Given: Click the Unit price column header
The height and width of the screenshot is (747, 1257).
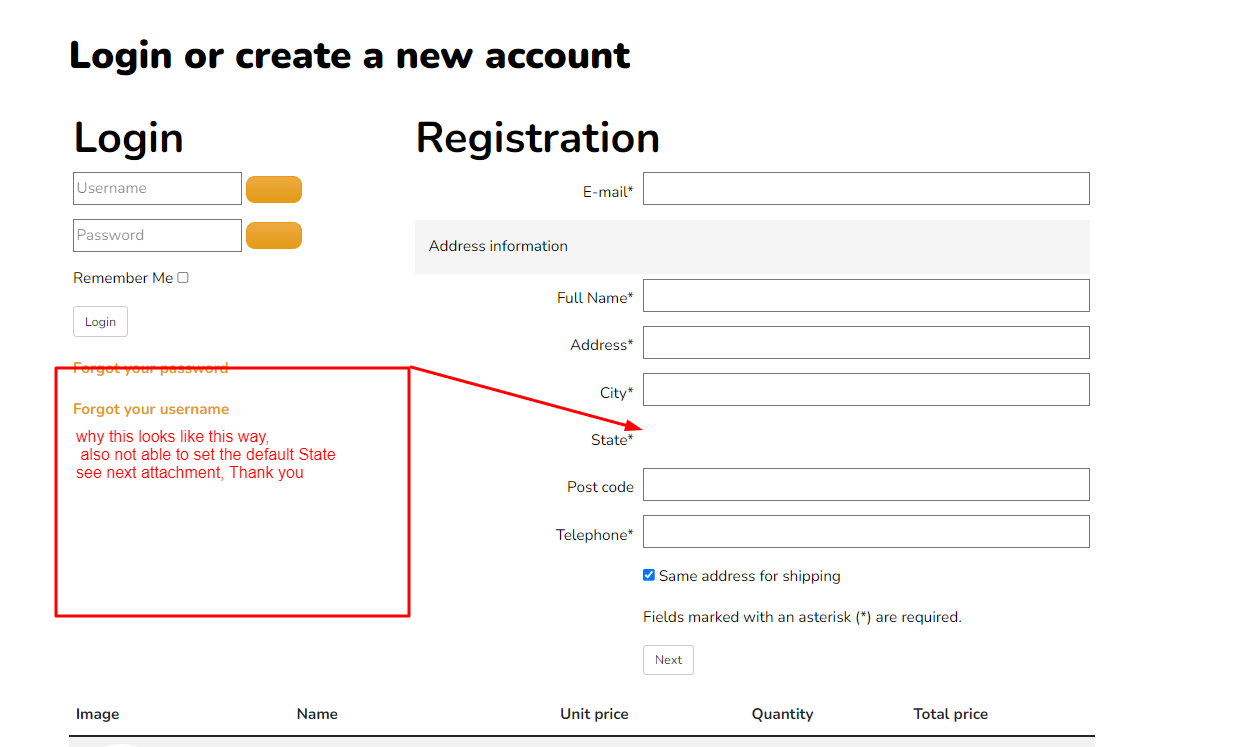Looking at the screenshot, I should [x=594, y=714].
